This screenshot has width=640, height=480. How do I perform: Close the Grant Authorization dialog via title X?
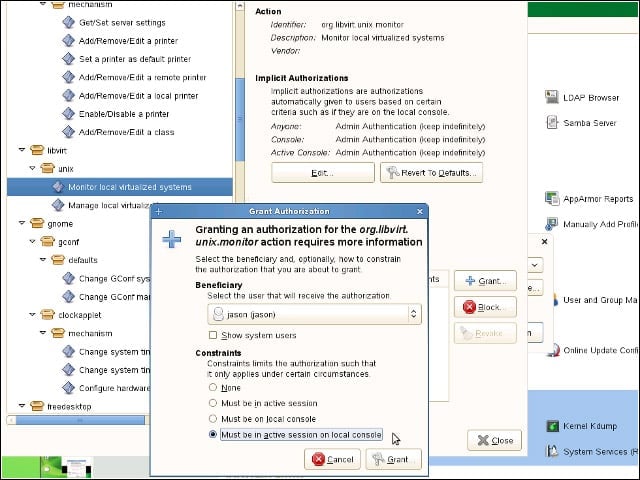point(420,211)
